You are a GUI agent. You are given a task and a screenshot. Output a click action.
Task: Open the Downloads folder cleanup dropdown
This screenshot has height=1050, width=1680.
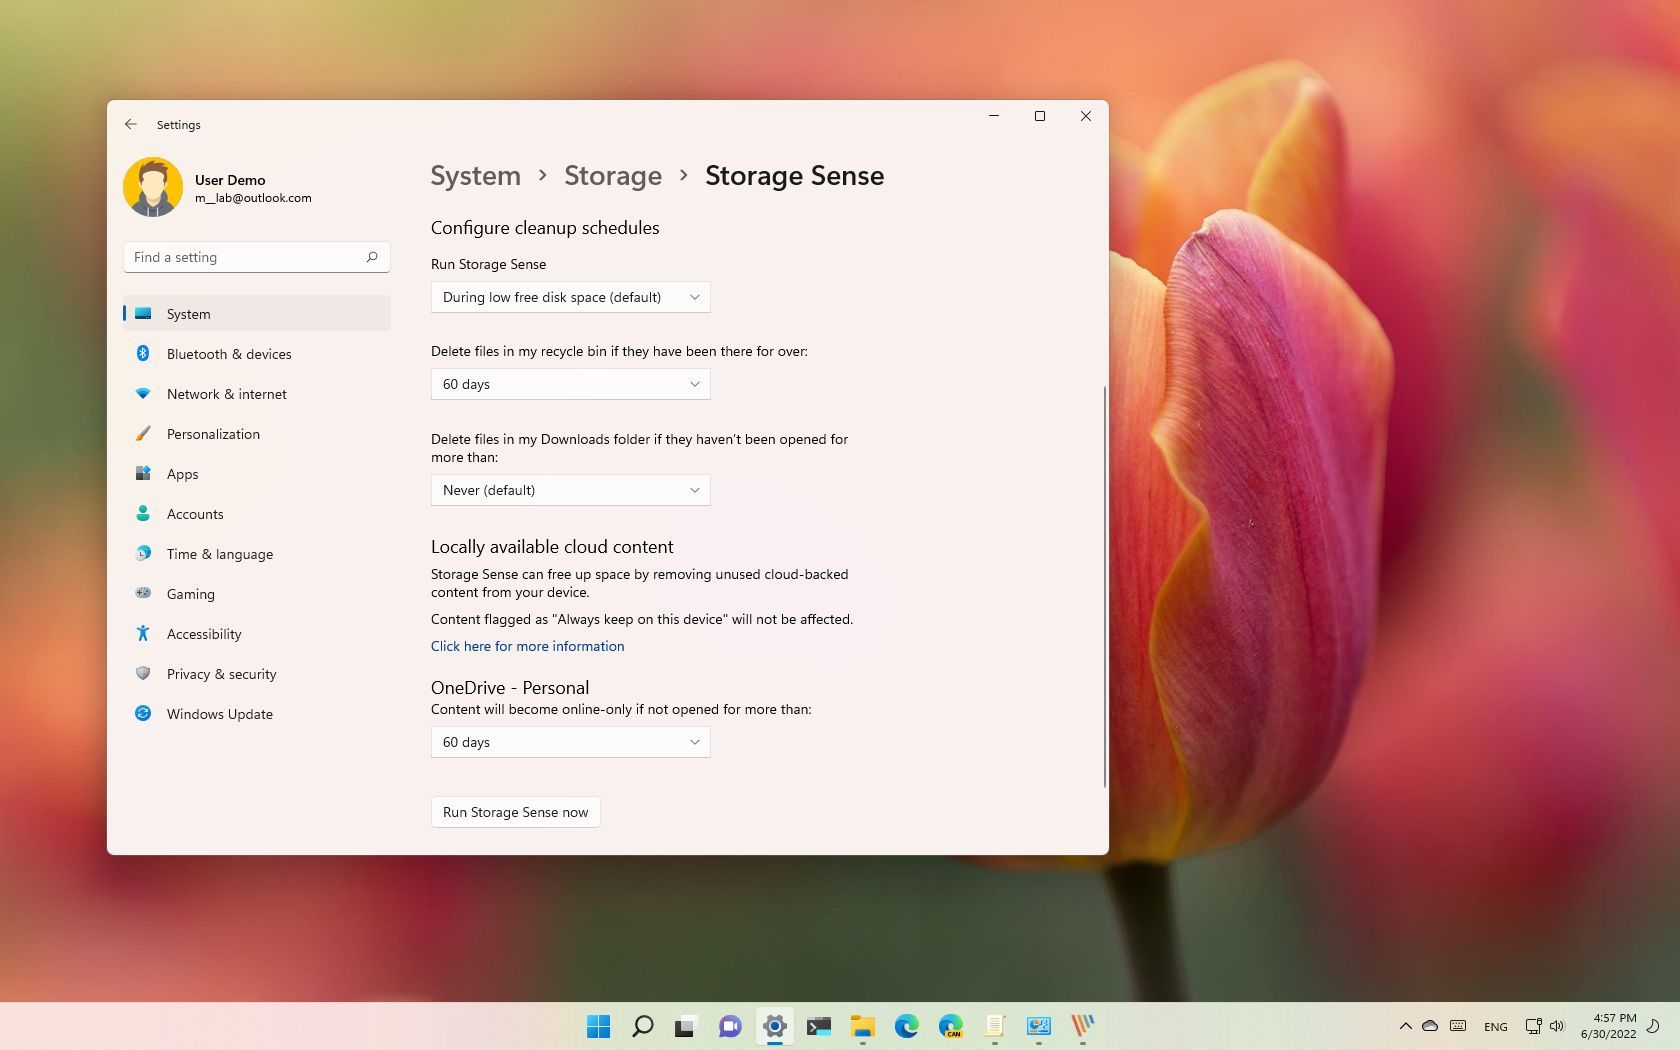(x=570, y=490)
